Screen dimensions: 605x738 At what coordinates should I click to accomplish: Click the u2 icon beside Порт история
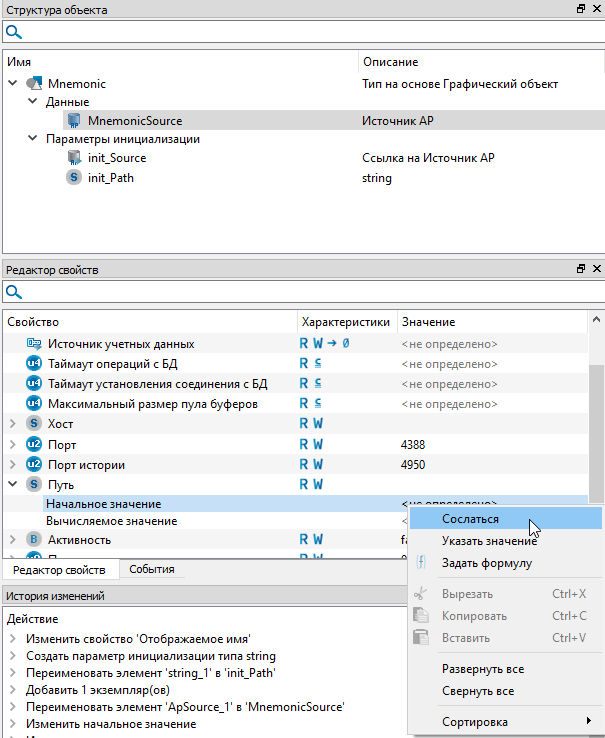coord(34,464)
